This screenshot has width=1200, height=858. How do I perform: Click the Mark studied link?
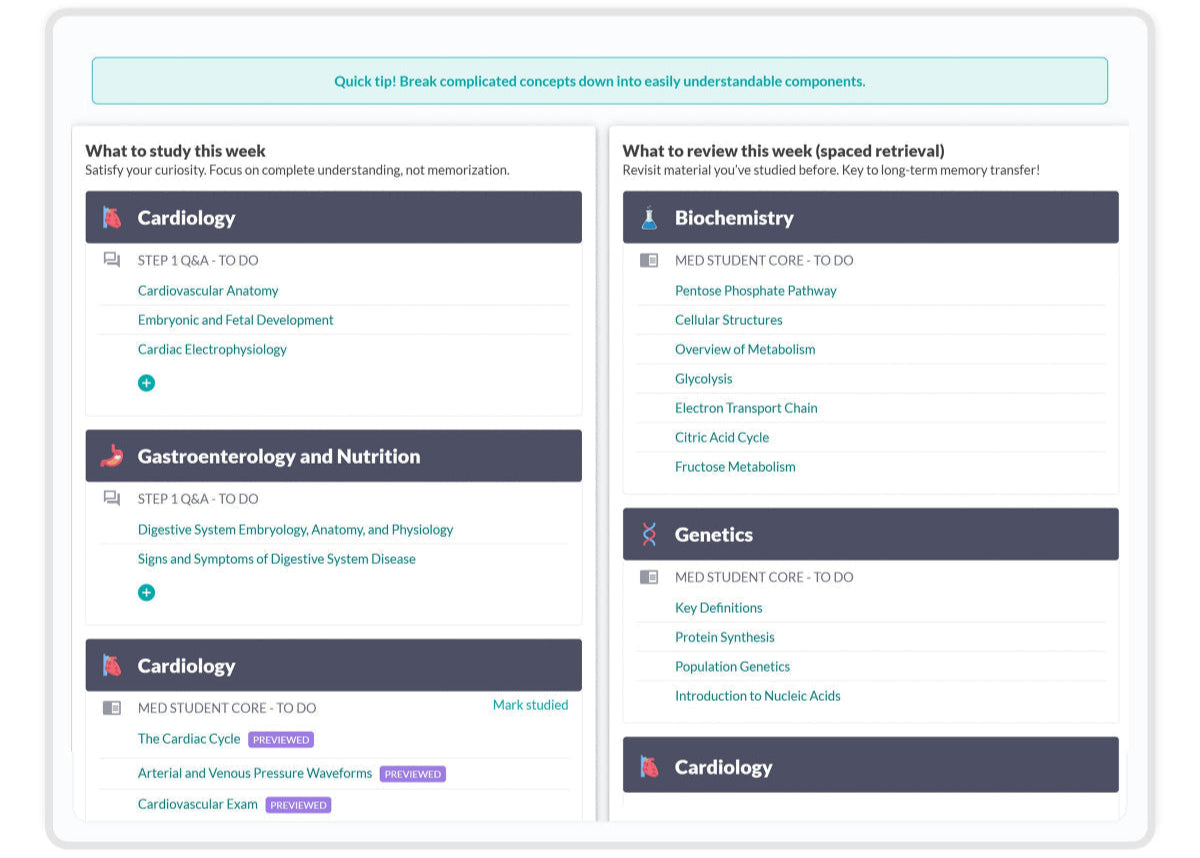[530, 705]
